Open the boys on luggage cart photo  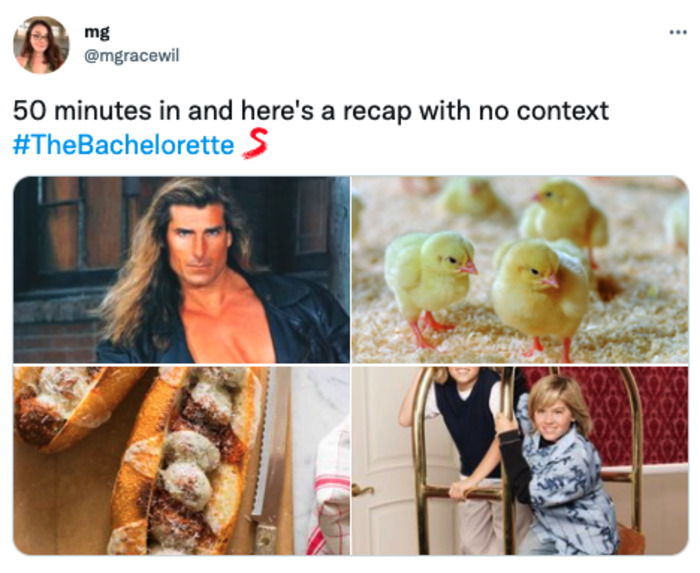(520, 461)
